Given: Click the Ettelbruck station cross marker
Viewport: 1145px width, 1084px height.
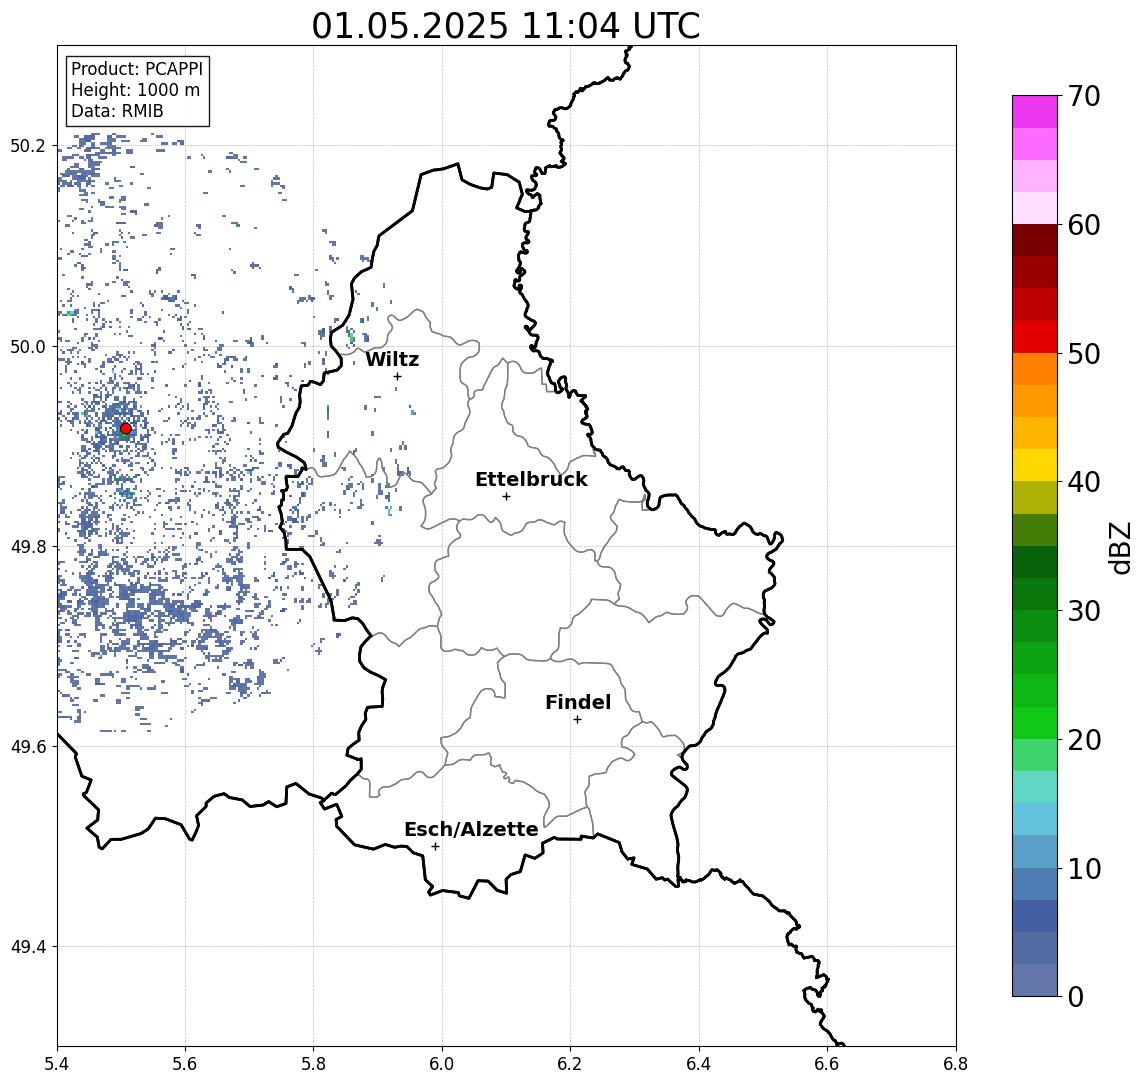Looking at the screenshot, I should [506, 496].
